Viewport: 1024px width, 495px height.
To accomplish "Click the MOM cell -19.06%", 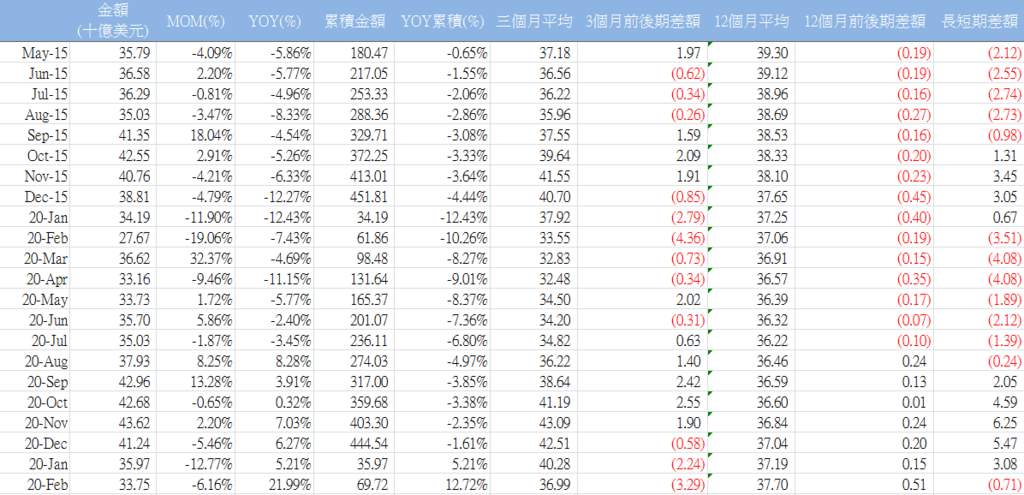I will [210, 238].
